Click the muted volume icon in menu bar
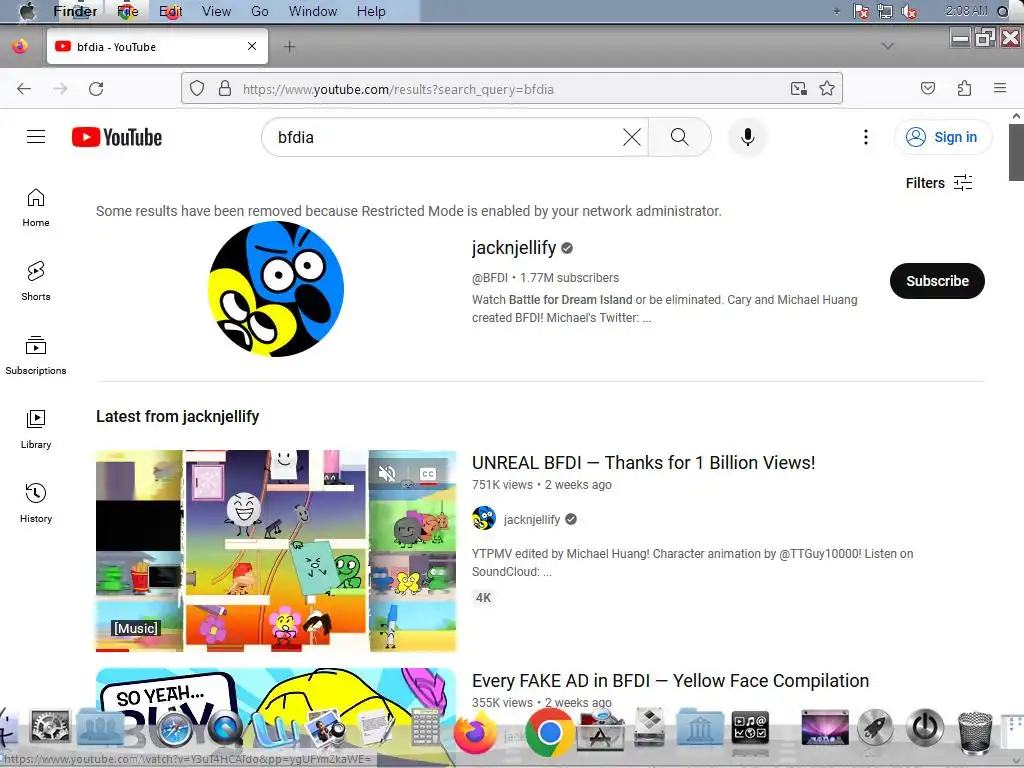This screenshot has height=768, width=1024. click(908, 11)
